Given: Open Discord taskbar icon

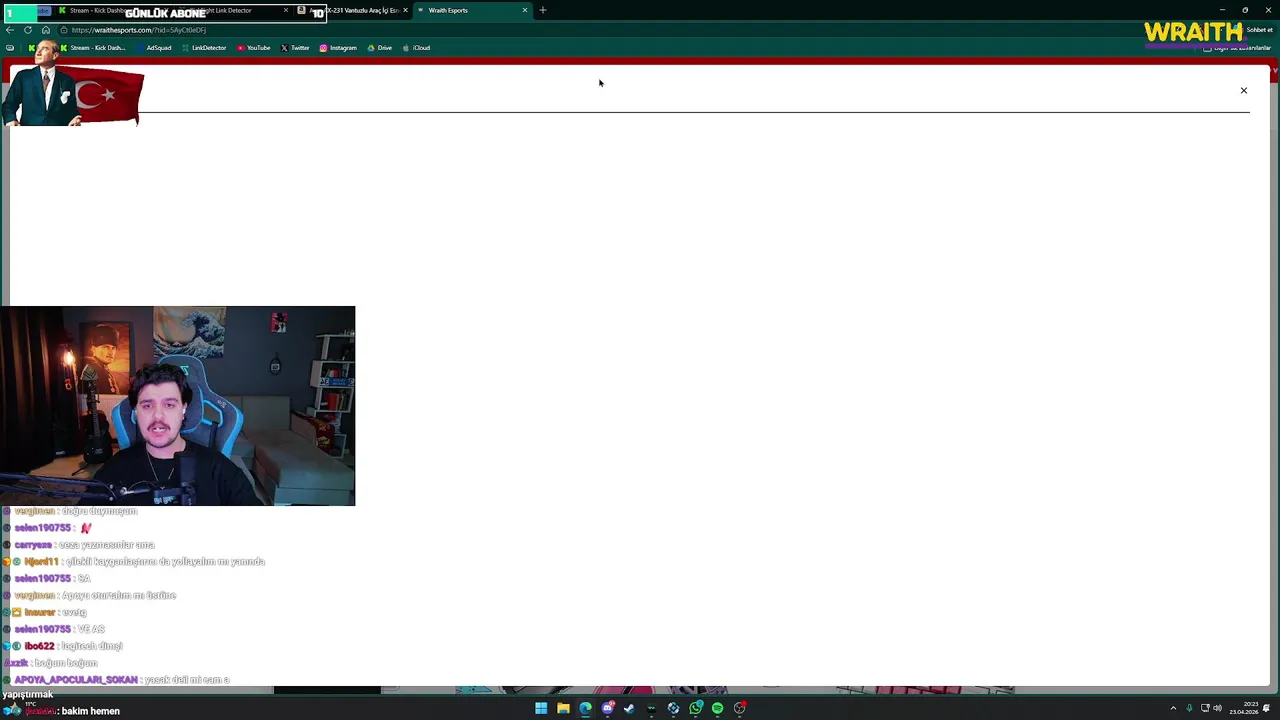Looking at the screenshot, I should coord(607,708).
